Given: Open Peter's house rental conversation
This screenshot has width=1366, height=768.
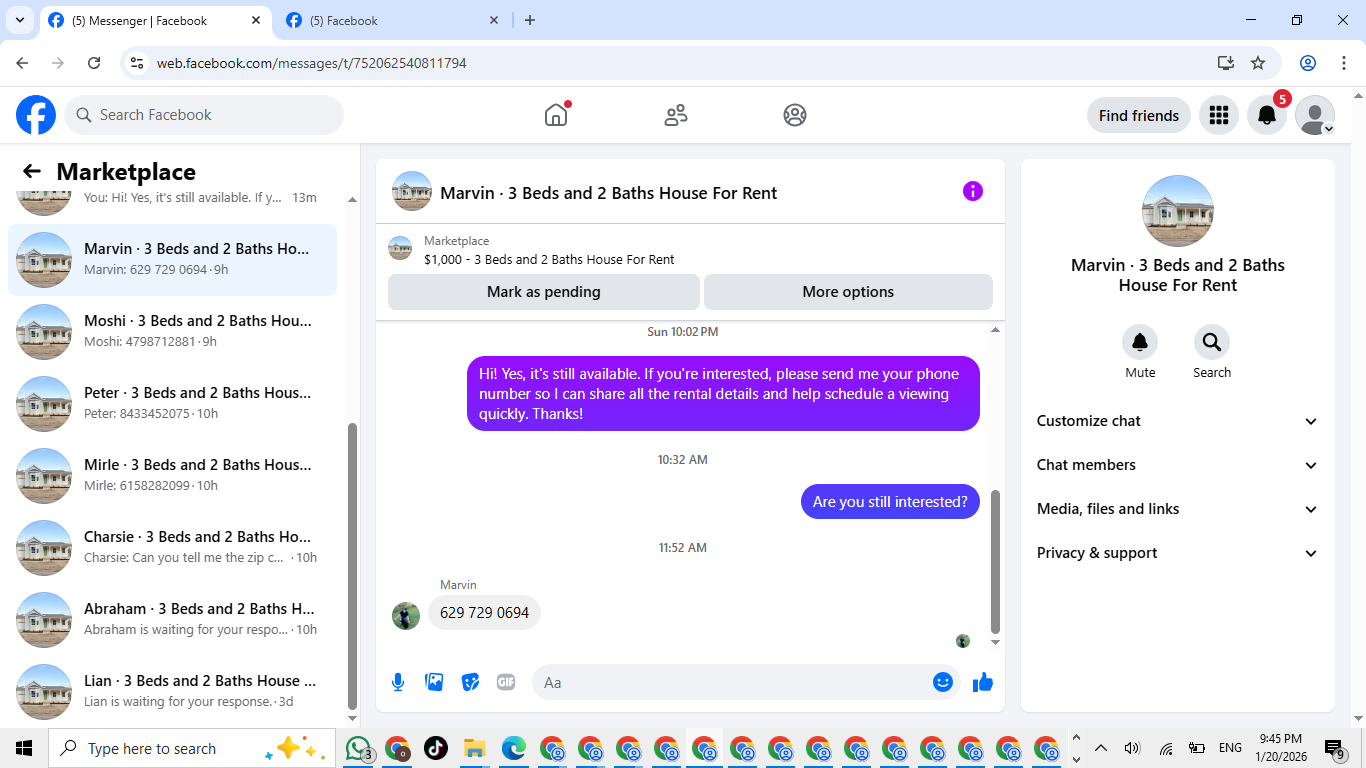Looking at the screenshot, I should [172, 404].
